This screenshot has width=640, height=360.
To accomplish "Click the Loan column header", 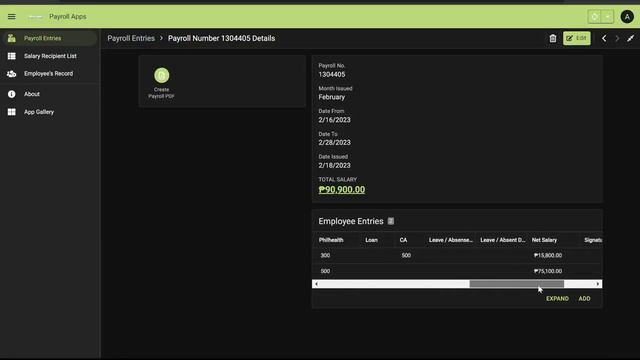I will [371, 240].
